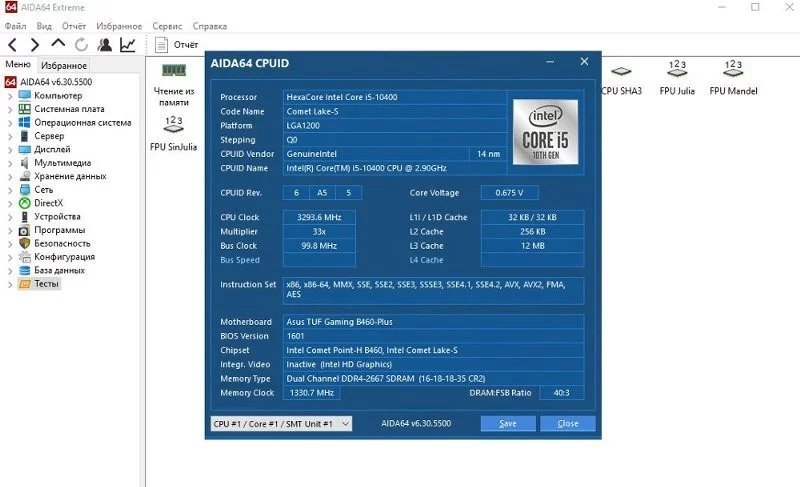The width and height of the screenshot is (800, 487).
Task: Open the FPU SinJulia benchmark icon
Action: (173, 134)
